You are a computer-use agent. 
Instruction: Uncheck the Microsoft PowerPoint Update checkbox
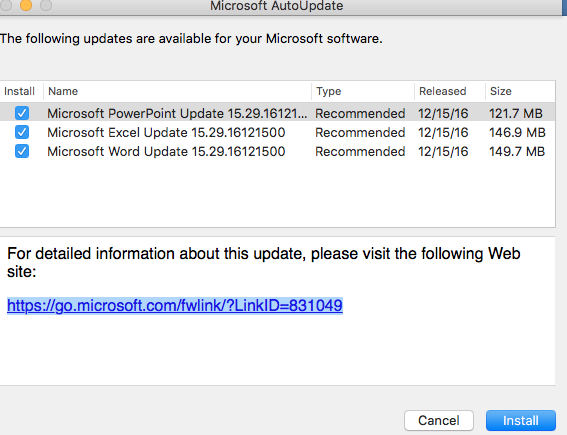pos(22,113)
